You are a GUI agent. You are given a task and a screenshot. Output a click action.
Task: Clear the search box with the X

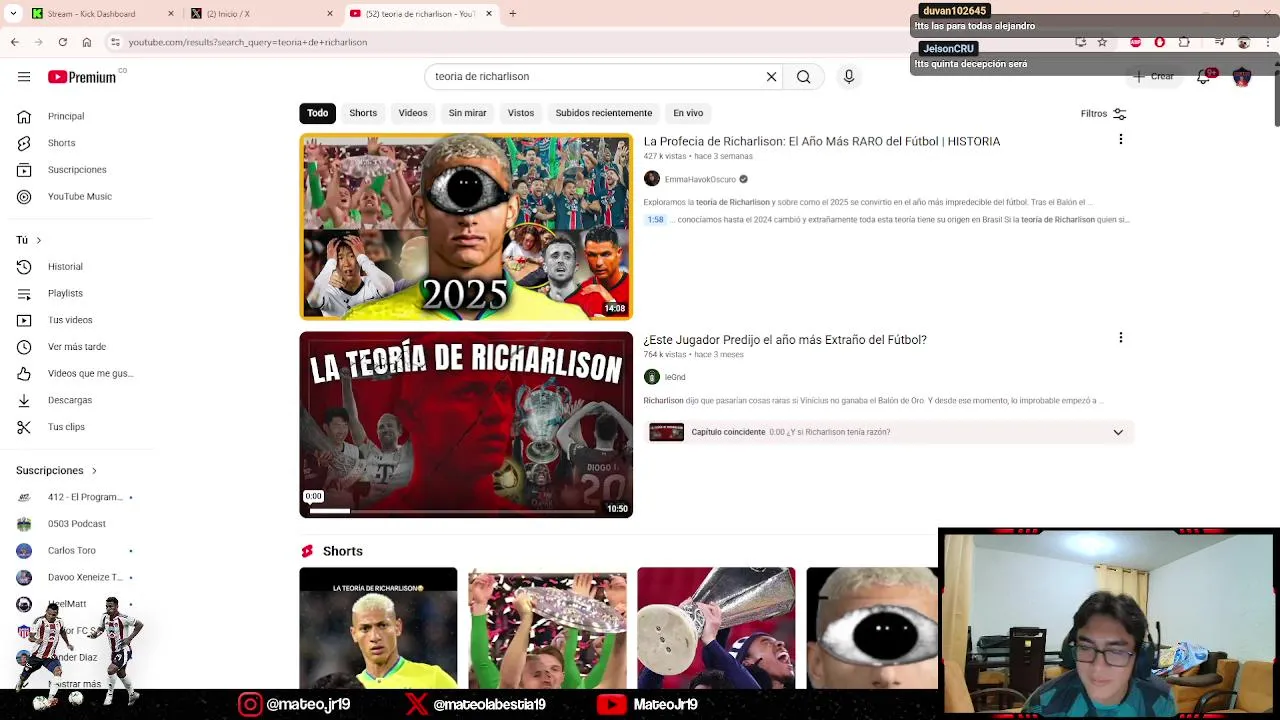[771, 77]
